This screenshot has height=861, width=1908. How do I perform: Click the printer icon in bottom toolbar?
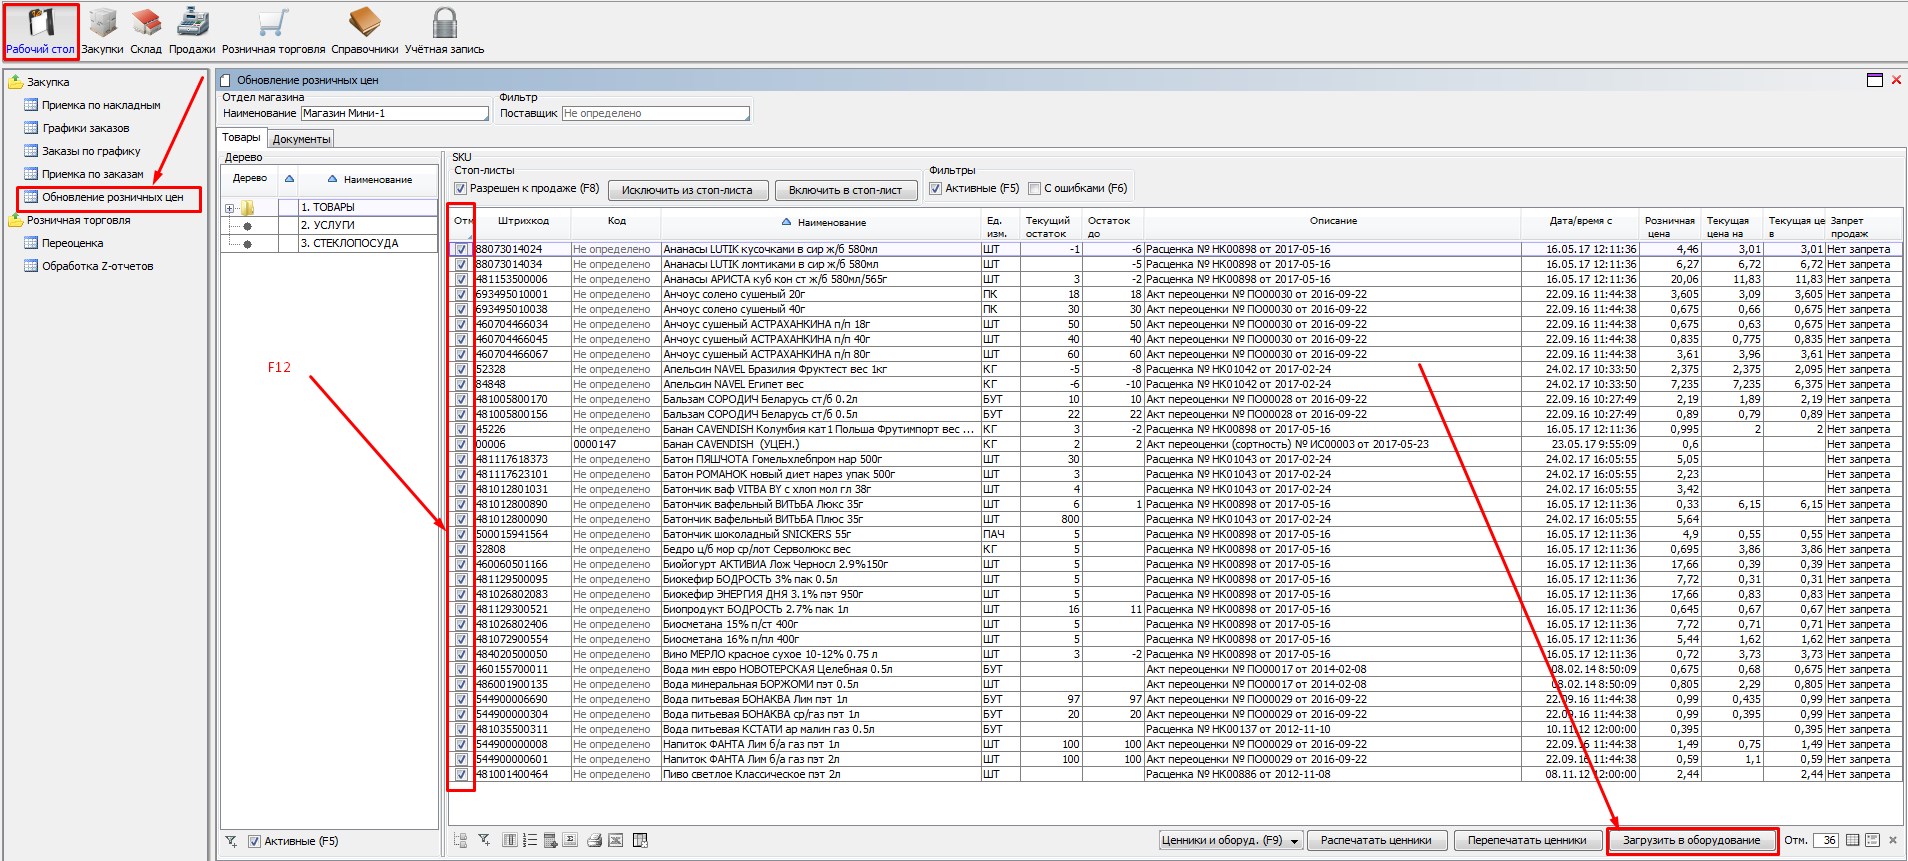click(x=595, y=841)
